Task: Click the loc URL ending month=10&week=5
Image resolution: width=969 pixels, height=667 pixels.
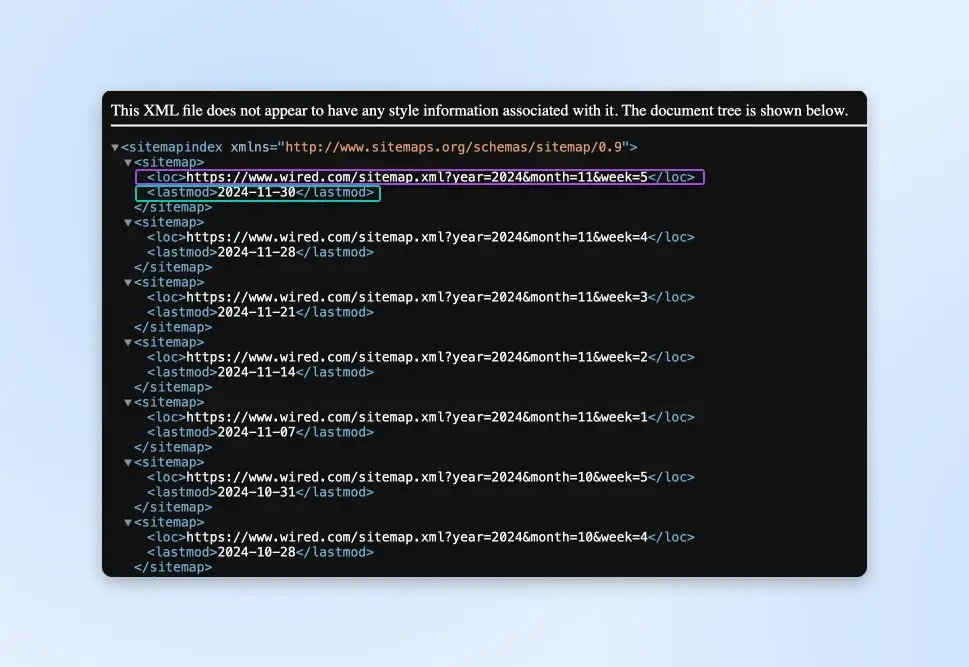Action: 417,477
